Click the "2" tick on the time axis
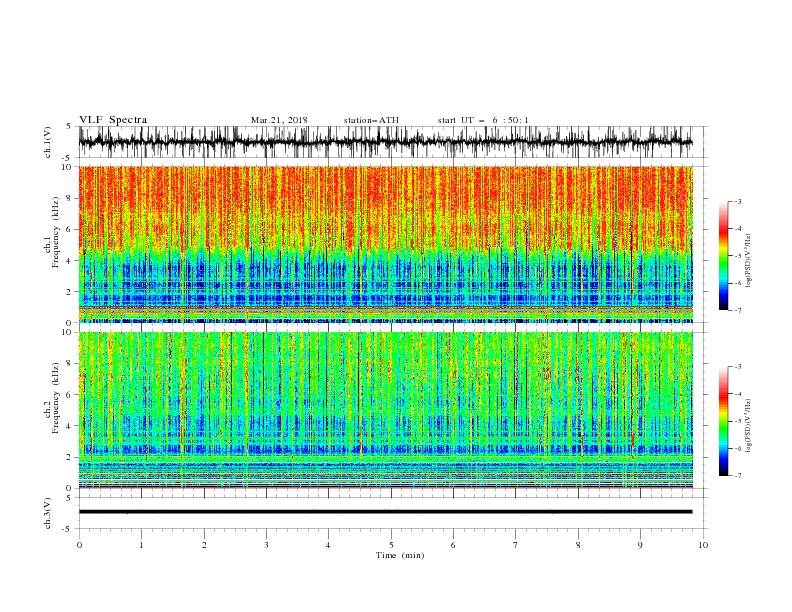 [204, 545]
